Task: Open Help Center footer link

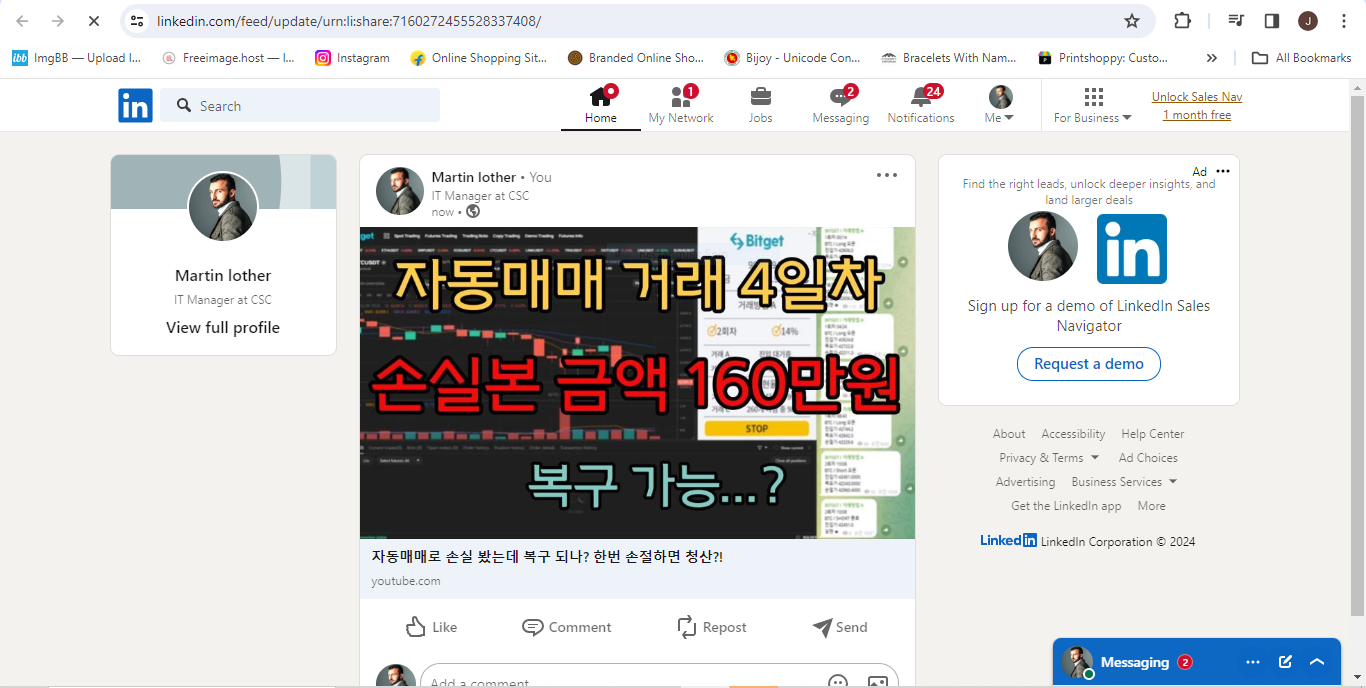Action: pos(1153,434)
